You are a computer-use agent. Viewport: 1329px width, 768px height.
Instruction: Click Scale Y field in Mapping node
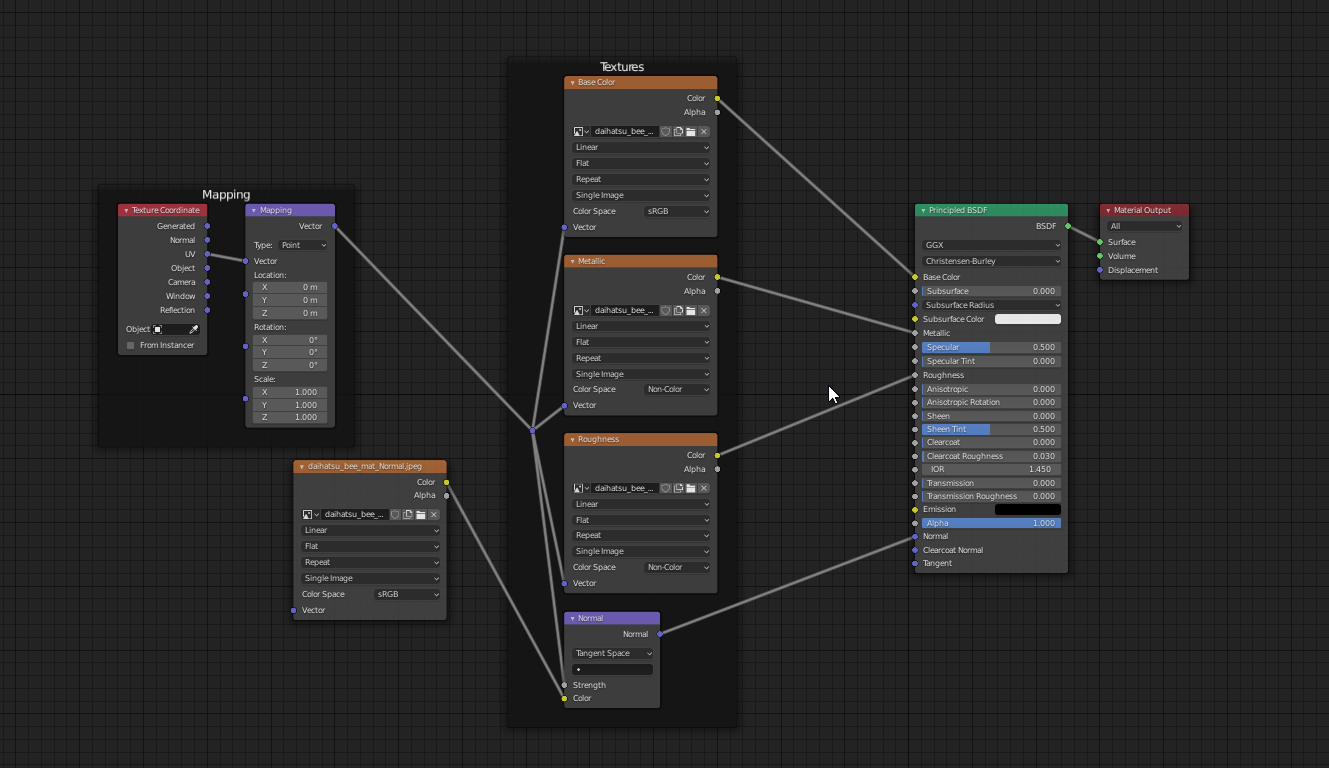point(290,405)
